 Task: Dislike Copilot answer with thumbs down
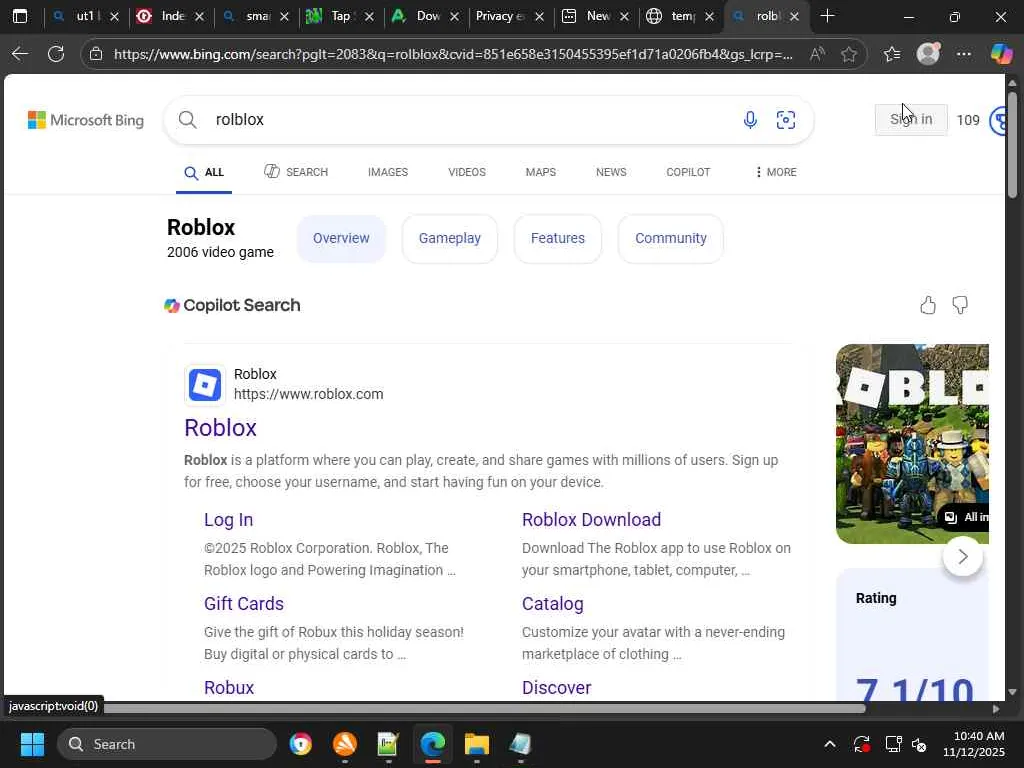coord(960,305)
